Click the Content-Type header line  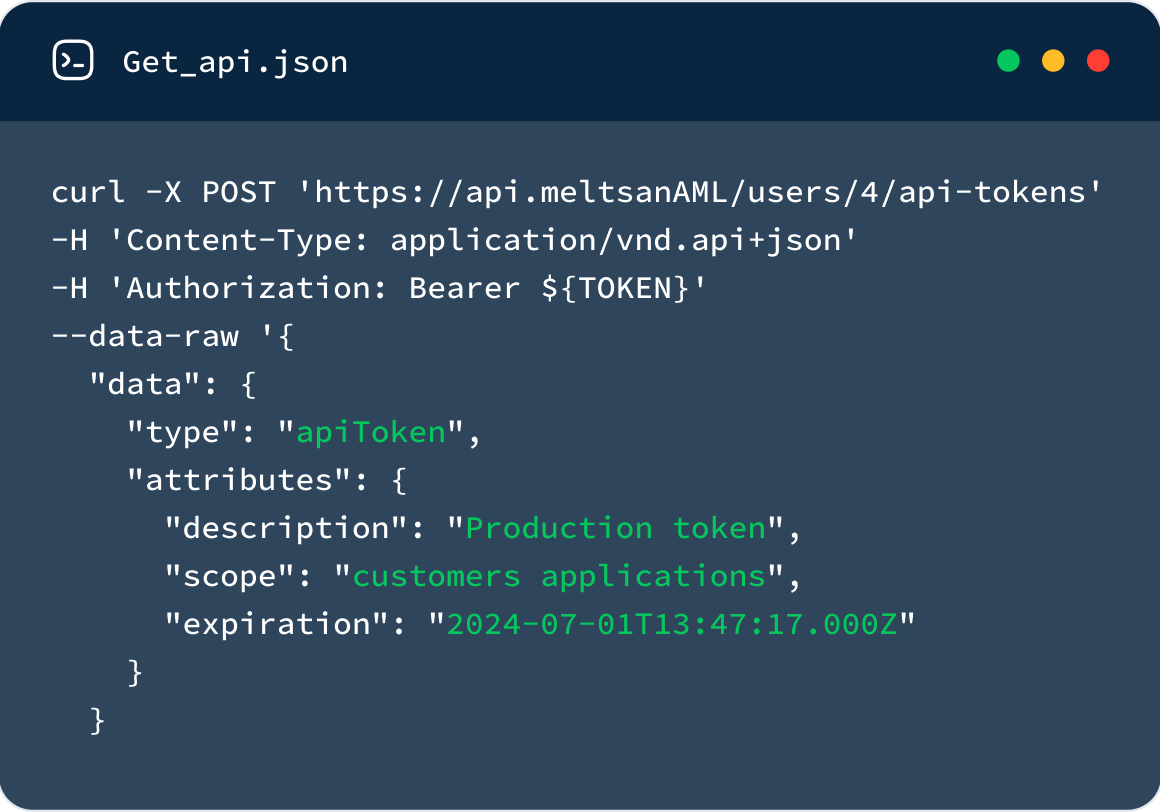[454, 240]
